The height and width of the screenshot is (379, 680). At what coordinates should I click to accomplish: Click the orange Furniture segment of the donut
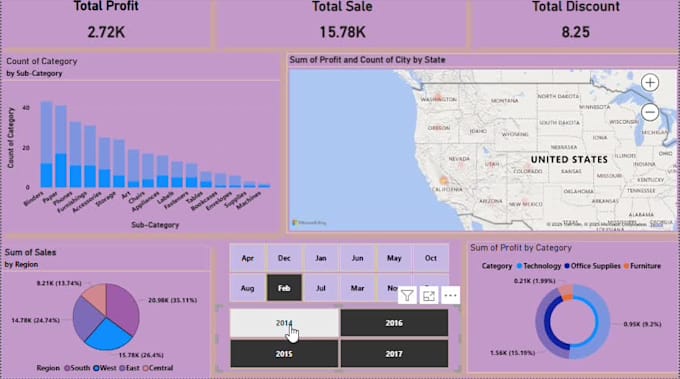tap(568, 297)
